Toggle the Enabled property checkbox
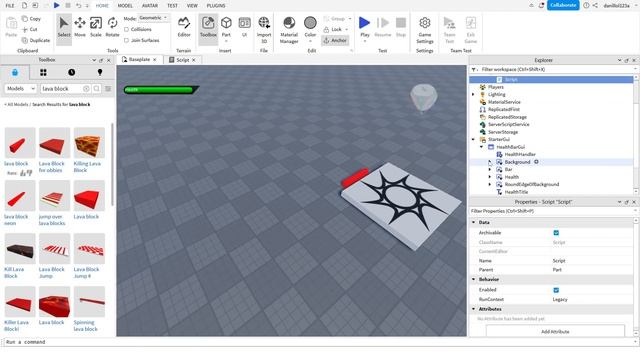 point(556,290)
